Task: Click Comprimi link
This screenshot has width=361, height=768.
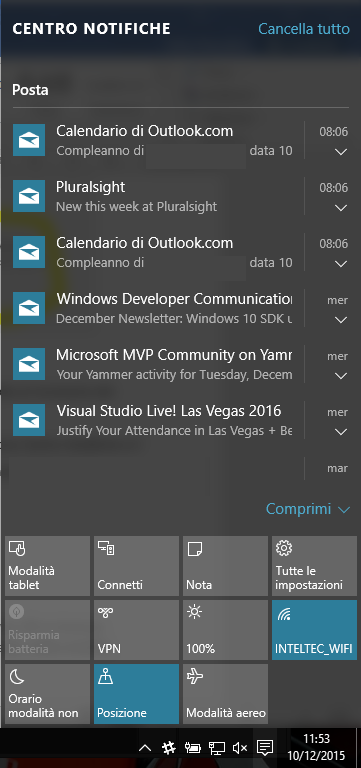Action: 298,509
